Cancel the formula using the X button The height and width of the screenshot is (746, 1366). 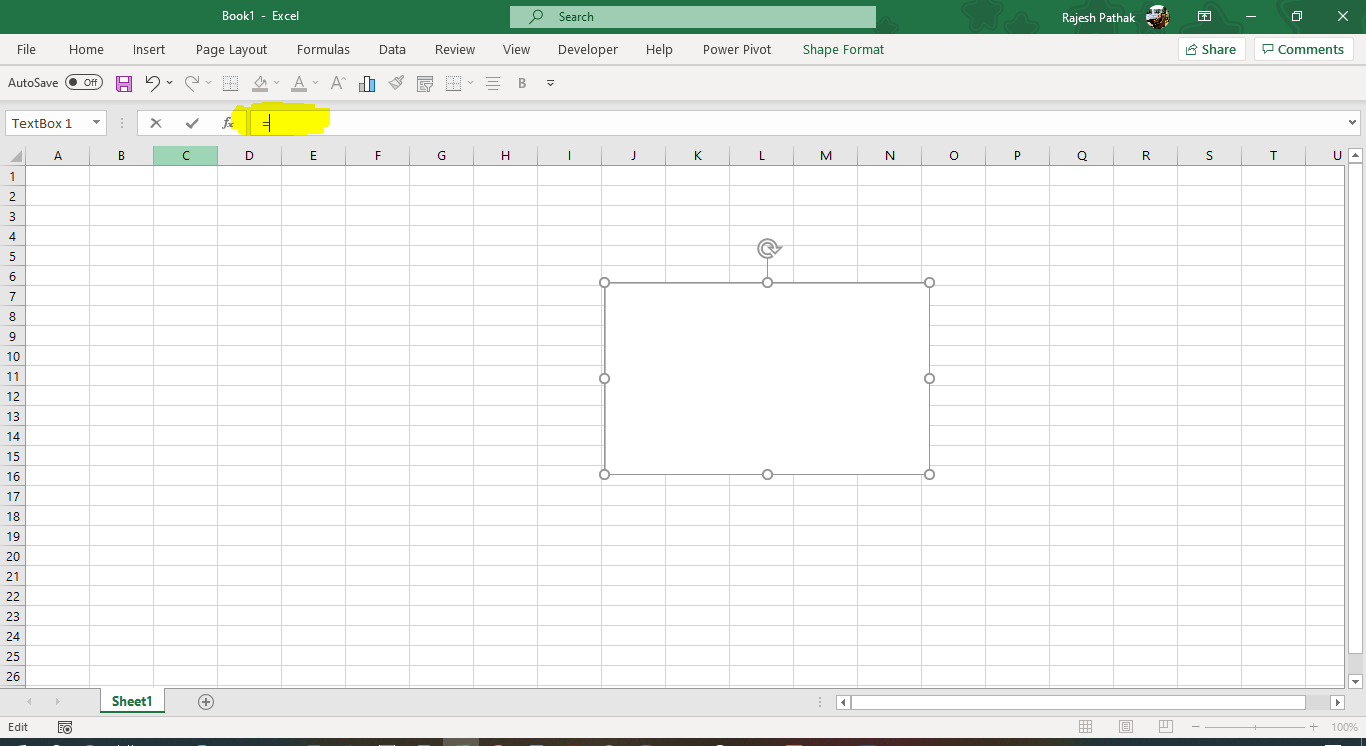[156, 122]
